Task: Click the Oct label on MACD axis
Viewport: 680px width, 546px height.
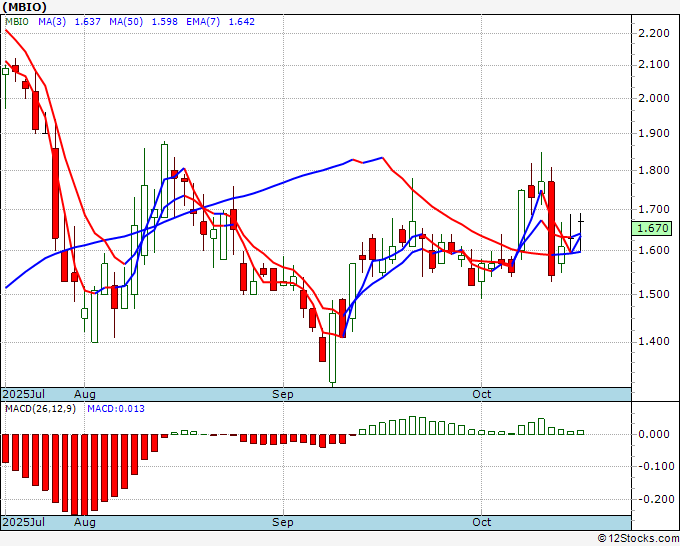Action: click(x=481, y=522)
